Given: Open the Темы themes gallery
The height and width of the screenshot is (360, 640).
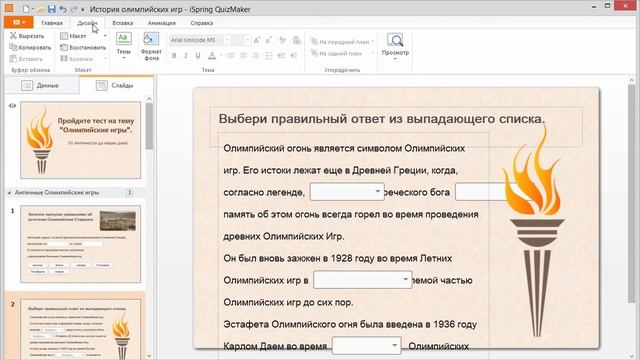Looking at the screenshot, I should pos(124,46).
